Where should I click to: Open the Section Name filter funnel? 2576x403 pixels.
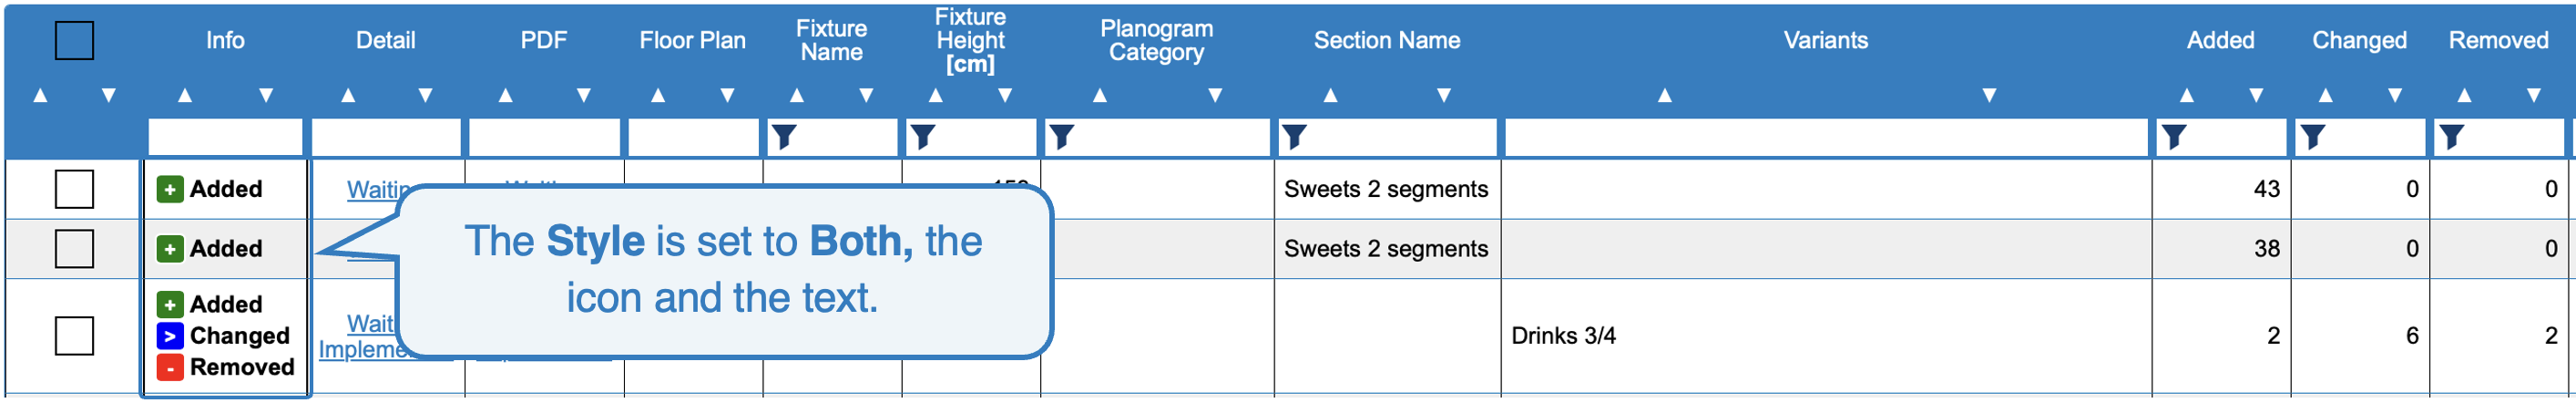pyautogui.click(x=1295, y=137)
